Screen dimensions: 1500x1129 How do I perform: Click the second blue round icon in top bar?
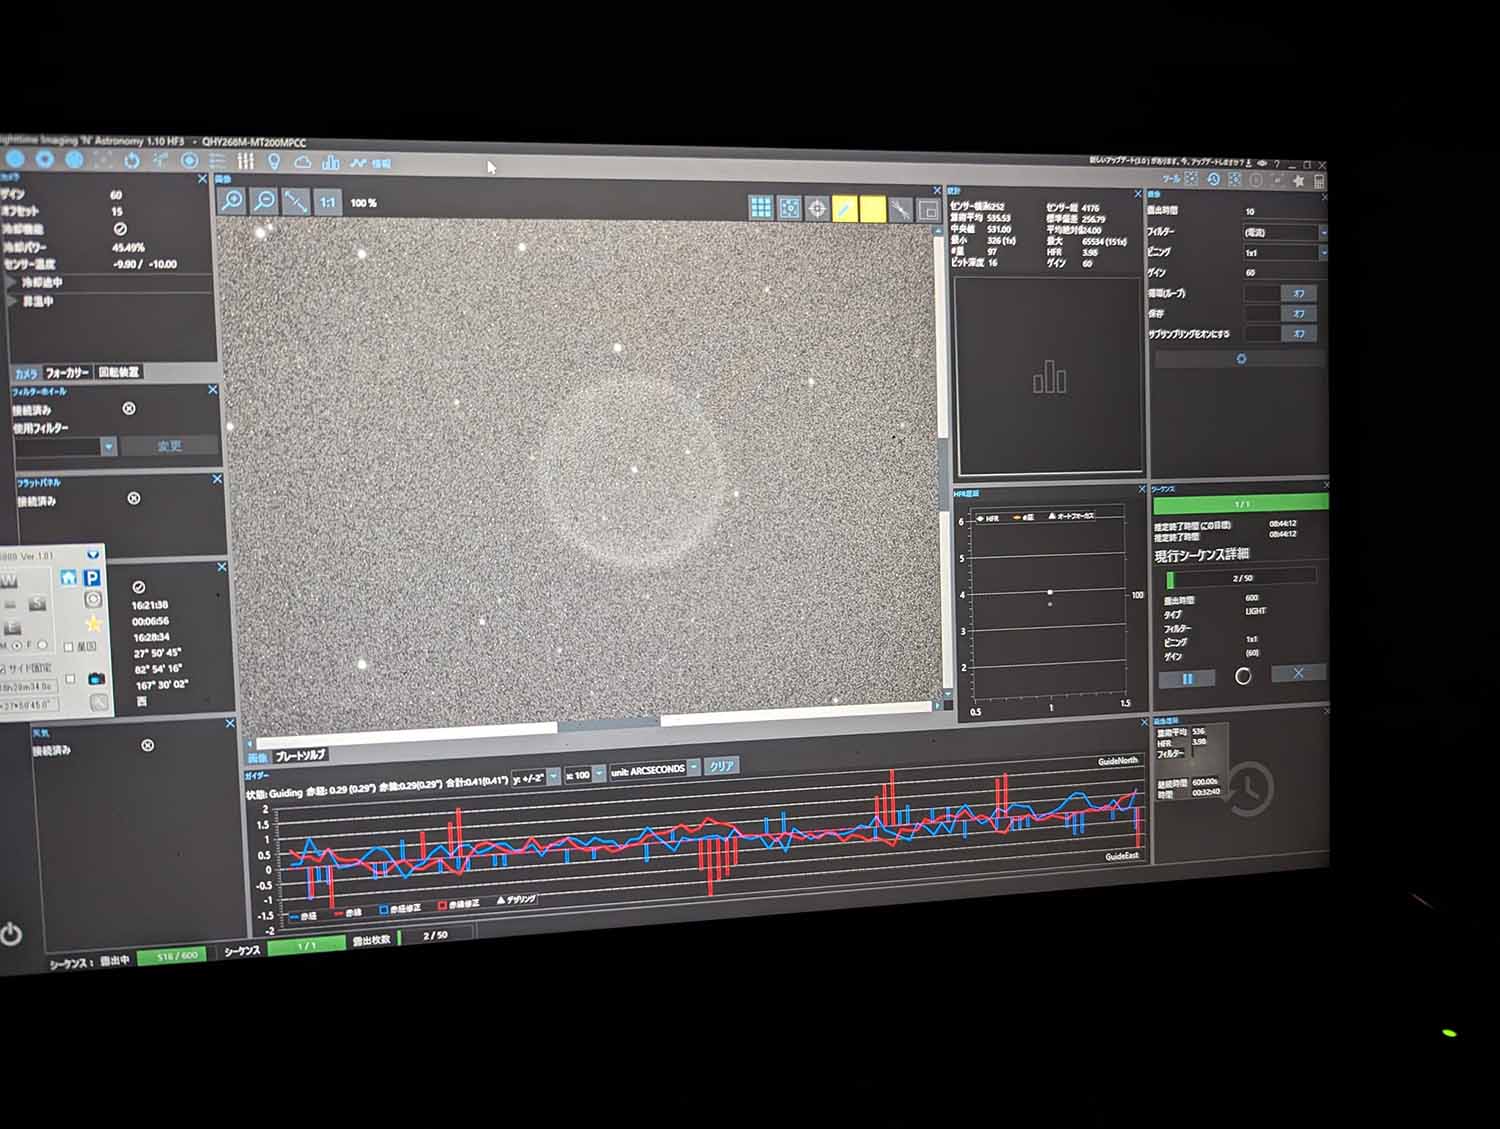click(45, 159)
